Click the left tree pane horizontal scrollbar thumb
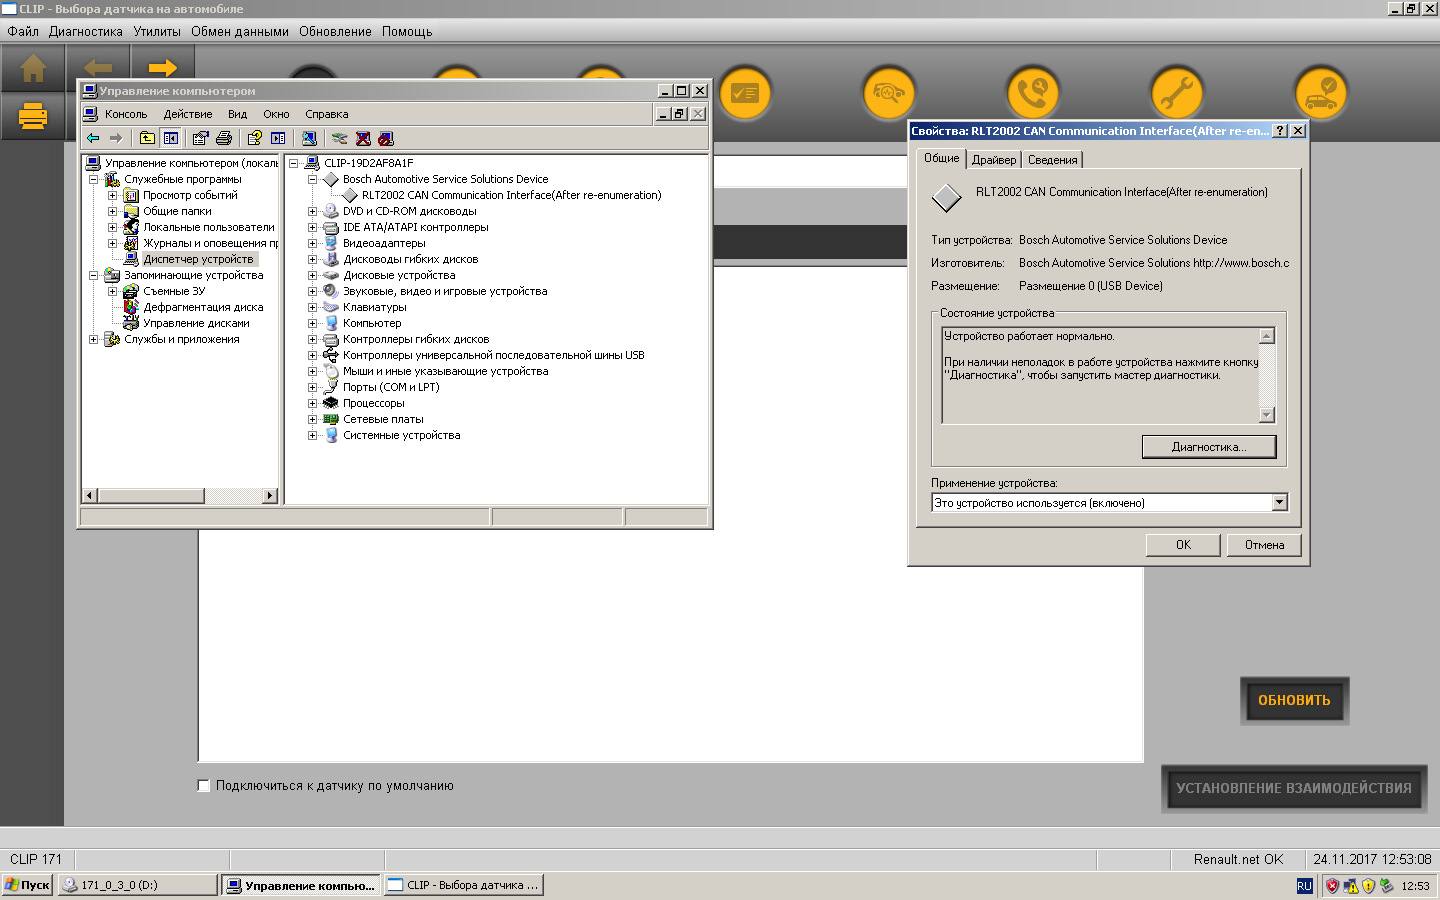Screen dimensions: 1440x900 click(x=151, y=496)
